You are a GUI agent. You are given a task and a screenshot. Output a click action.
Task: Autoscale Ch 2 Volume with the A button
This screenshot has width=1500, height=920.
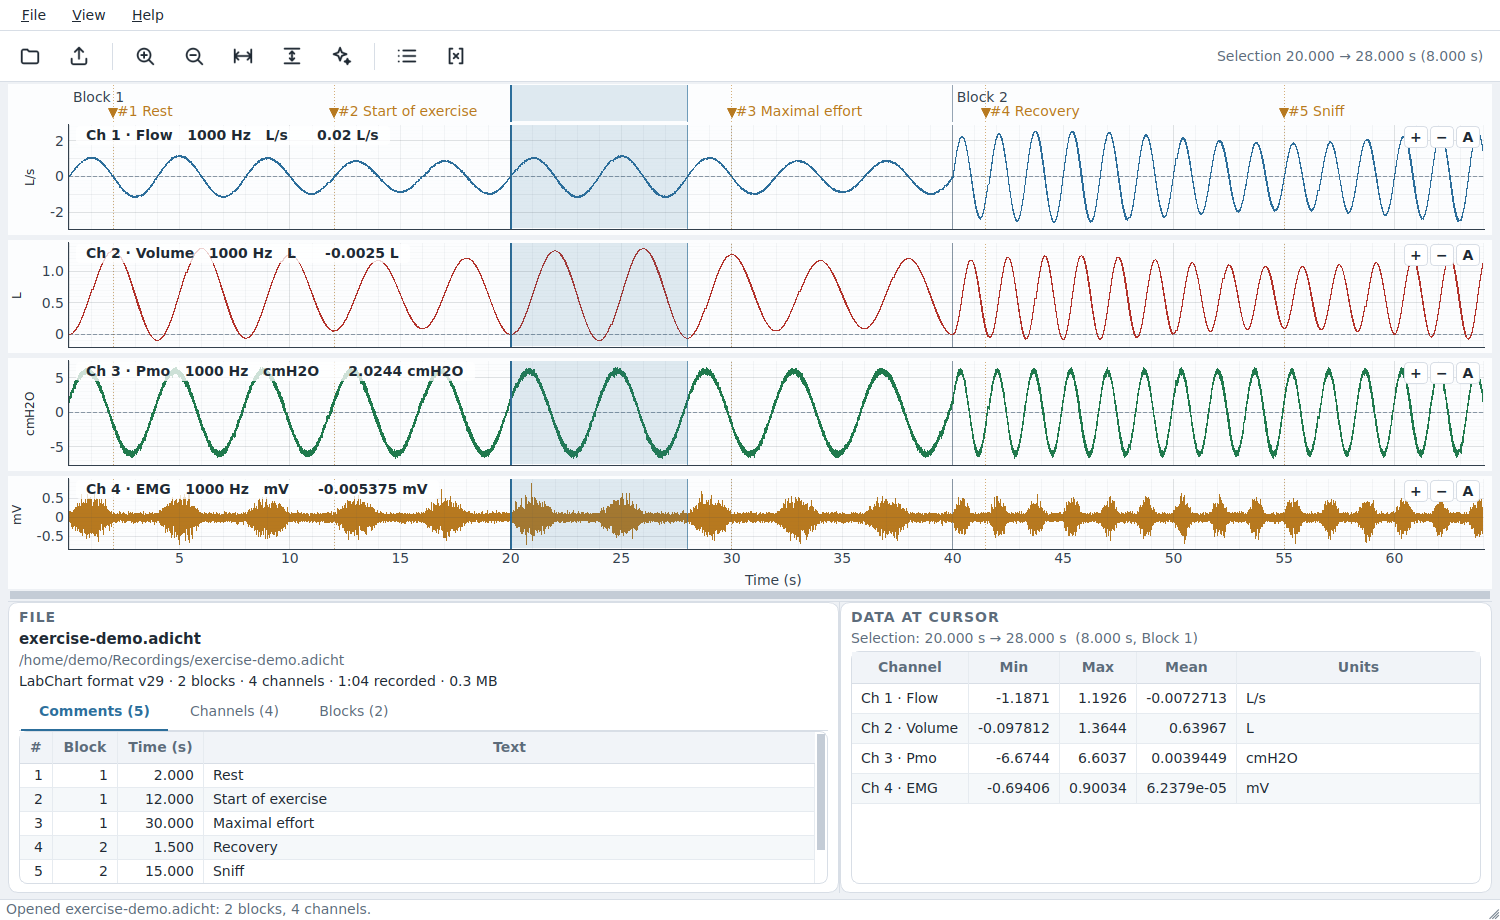point(1468,255)
